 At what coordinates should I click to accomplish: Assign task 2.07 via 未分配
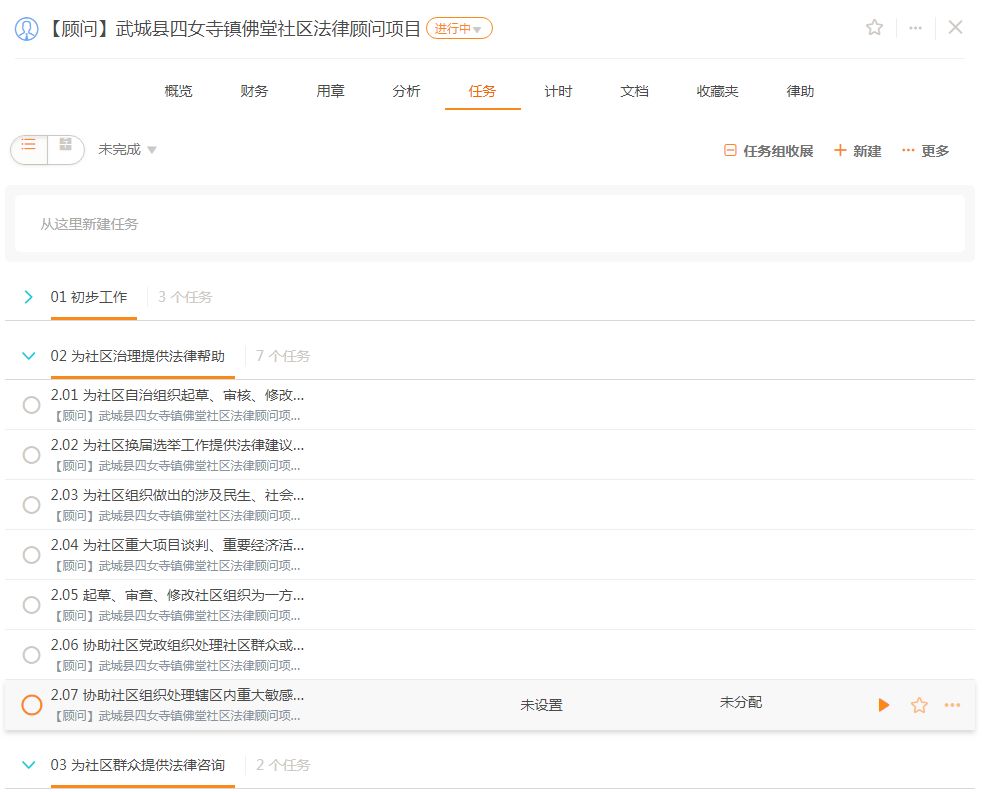741,702
